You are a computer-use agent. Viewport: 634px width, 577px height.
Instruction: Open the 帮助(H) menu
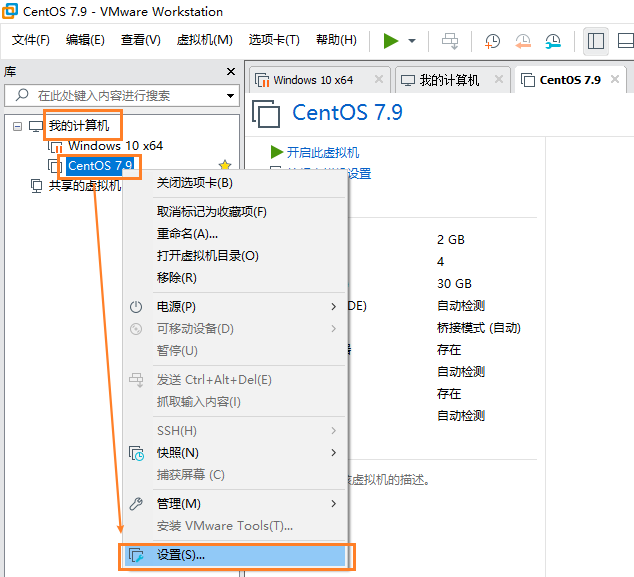tap(336, 40)
